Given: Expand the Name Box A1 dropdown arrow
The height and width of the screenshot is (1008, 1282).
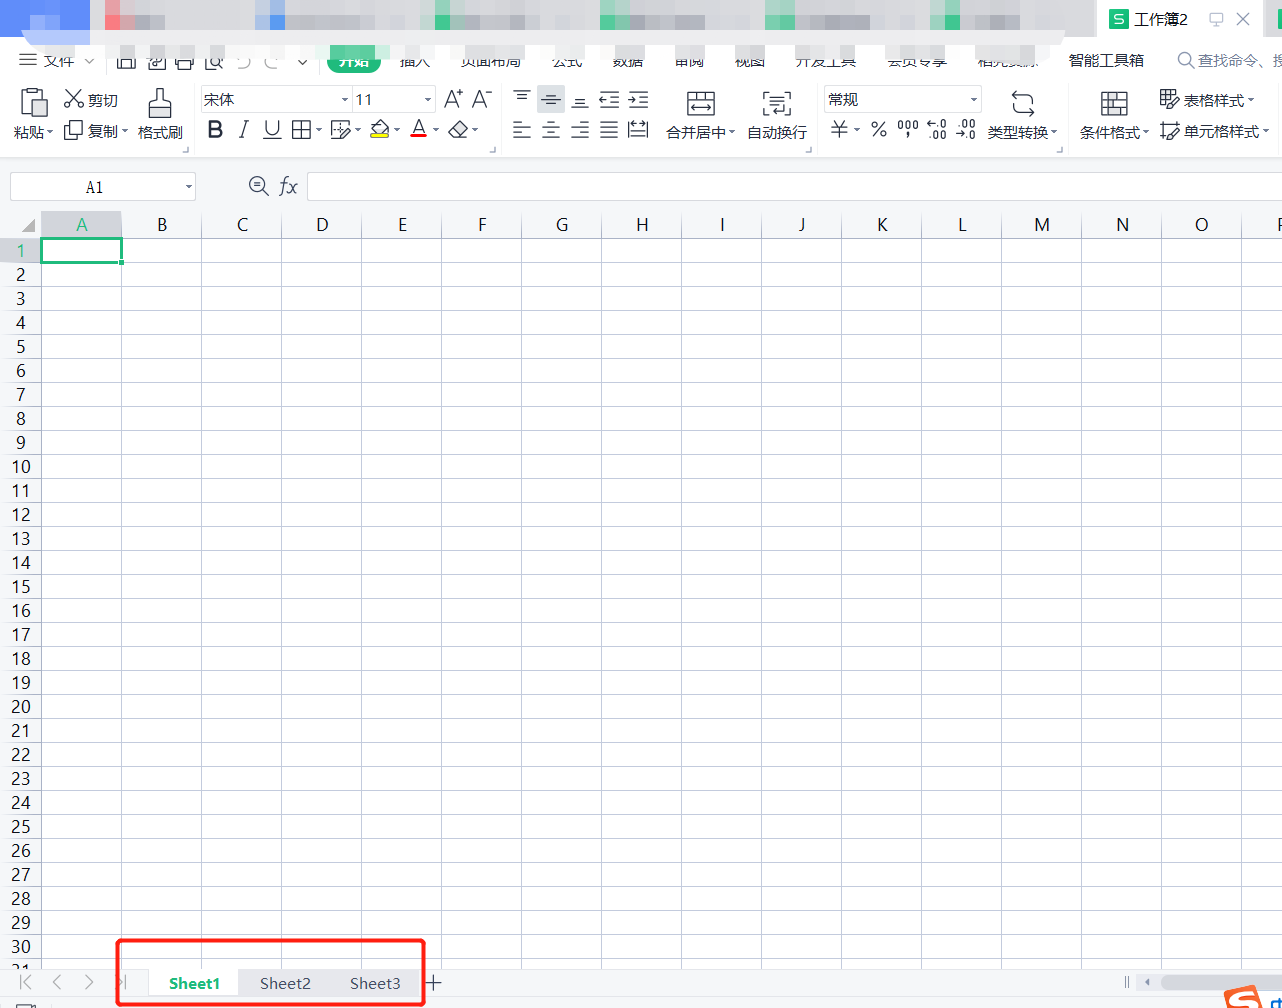Looking at the screenshot, I should [x=188, y=187].
